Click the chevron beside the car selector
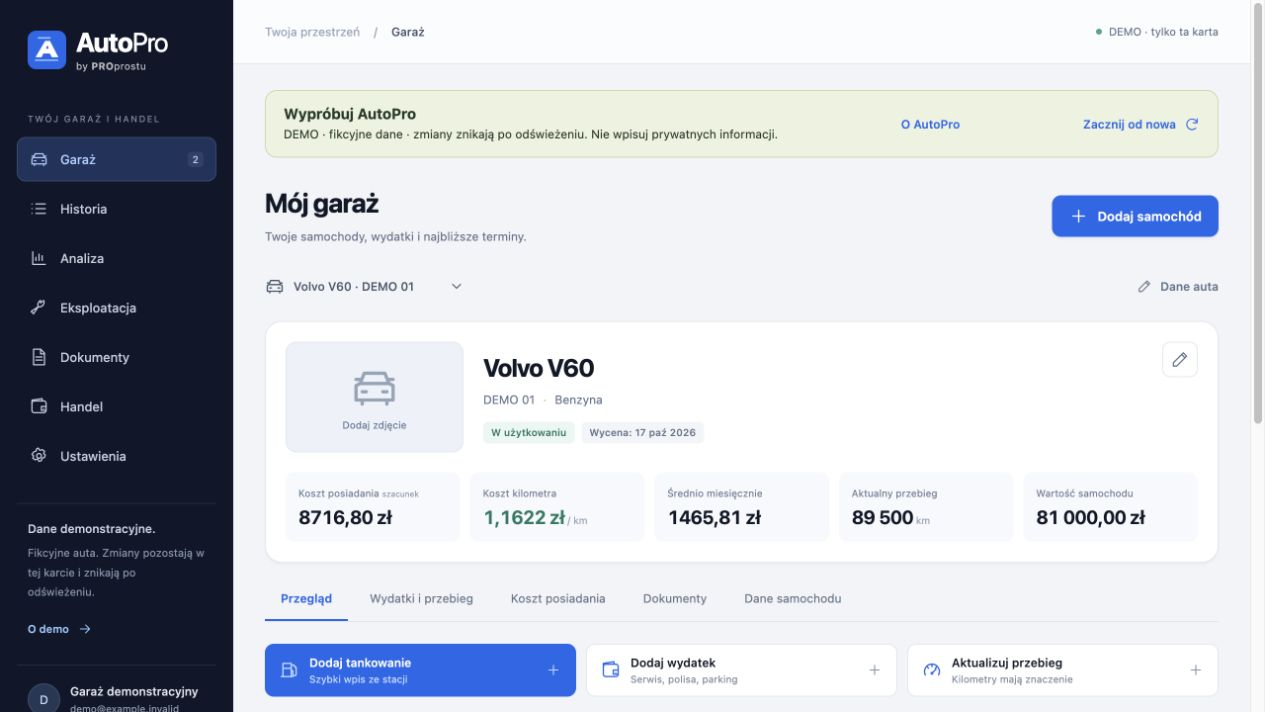 point(457,286)
